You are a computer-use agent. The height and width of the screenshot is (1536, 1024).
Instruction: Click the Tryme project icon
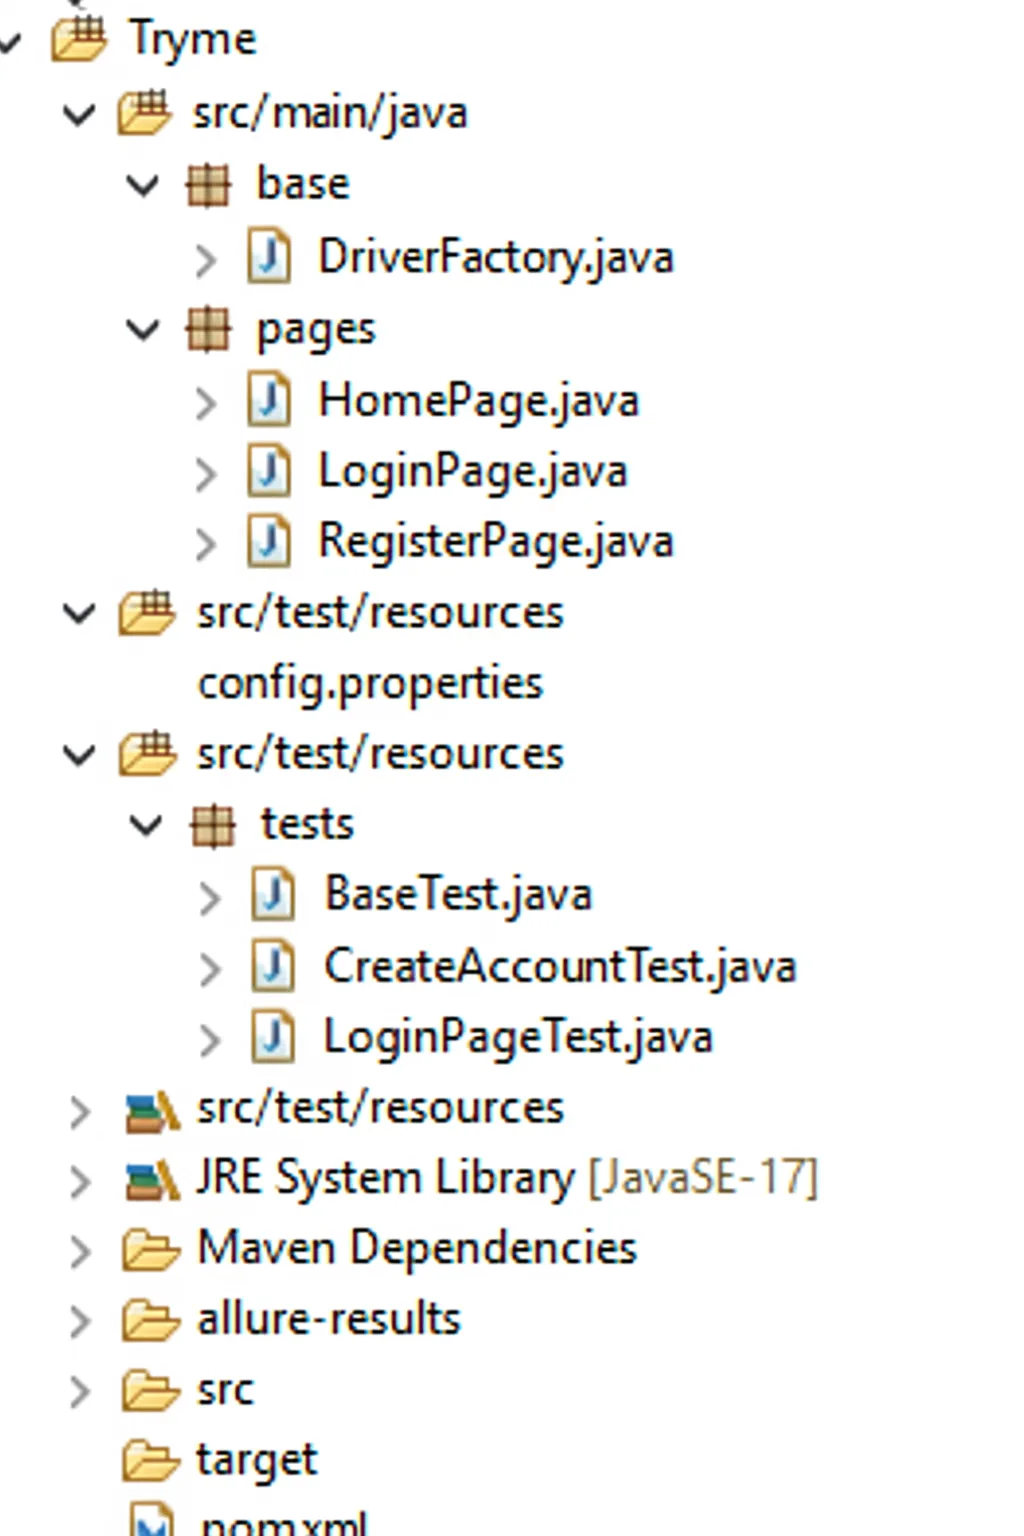click(x=79, y=40)
